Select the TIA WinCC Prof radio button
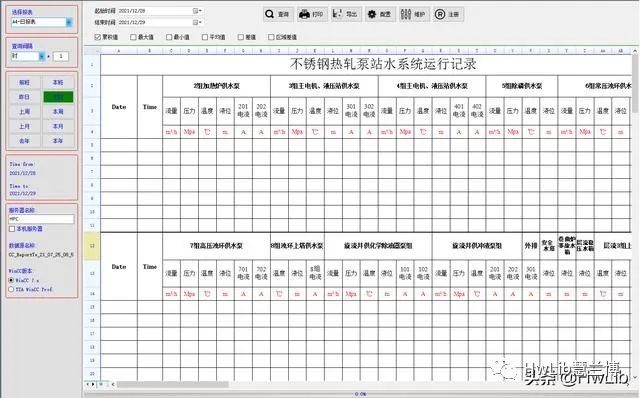Viewport: 640px width, 398px height. [11, 289]
